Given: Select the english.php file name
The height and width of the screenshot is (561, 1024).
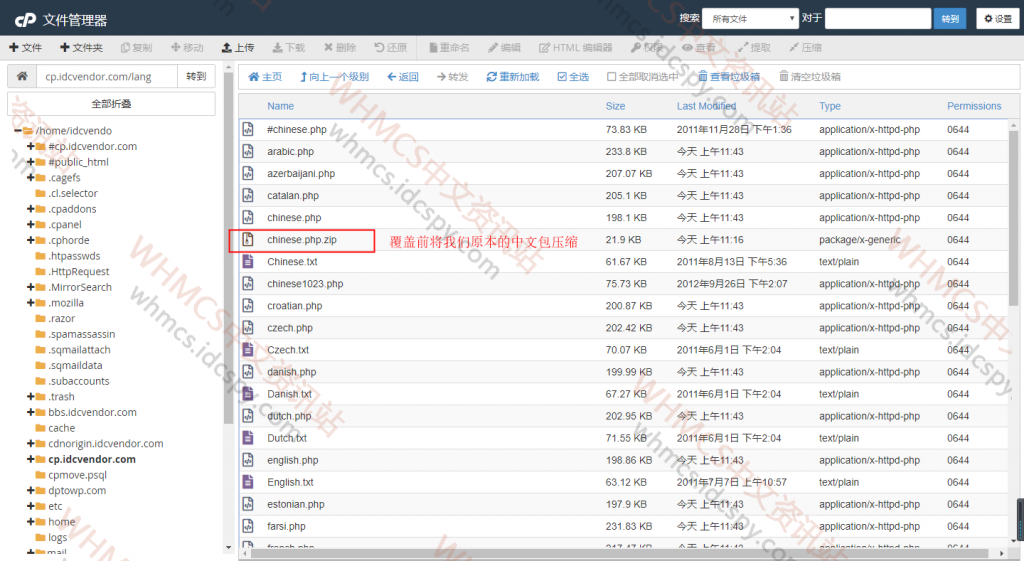Looking at the screenshot, I should pos(293,460).
